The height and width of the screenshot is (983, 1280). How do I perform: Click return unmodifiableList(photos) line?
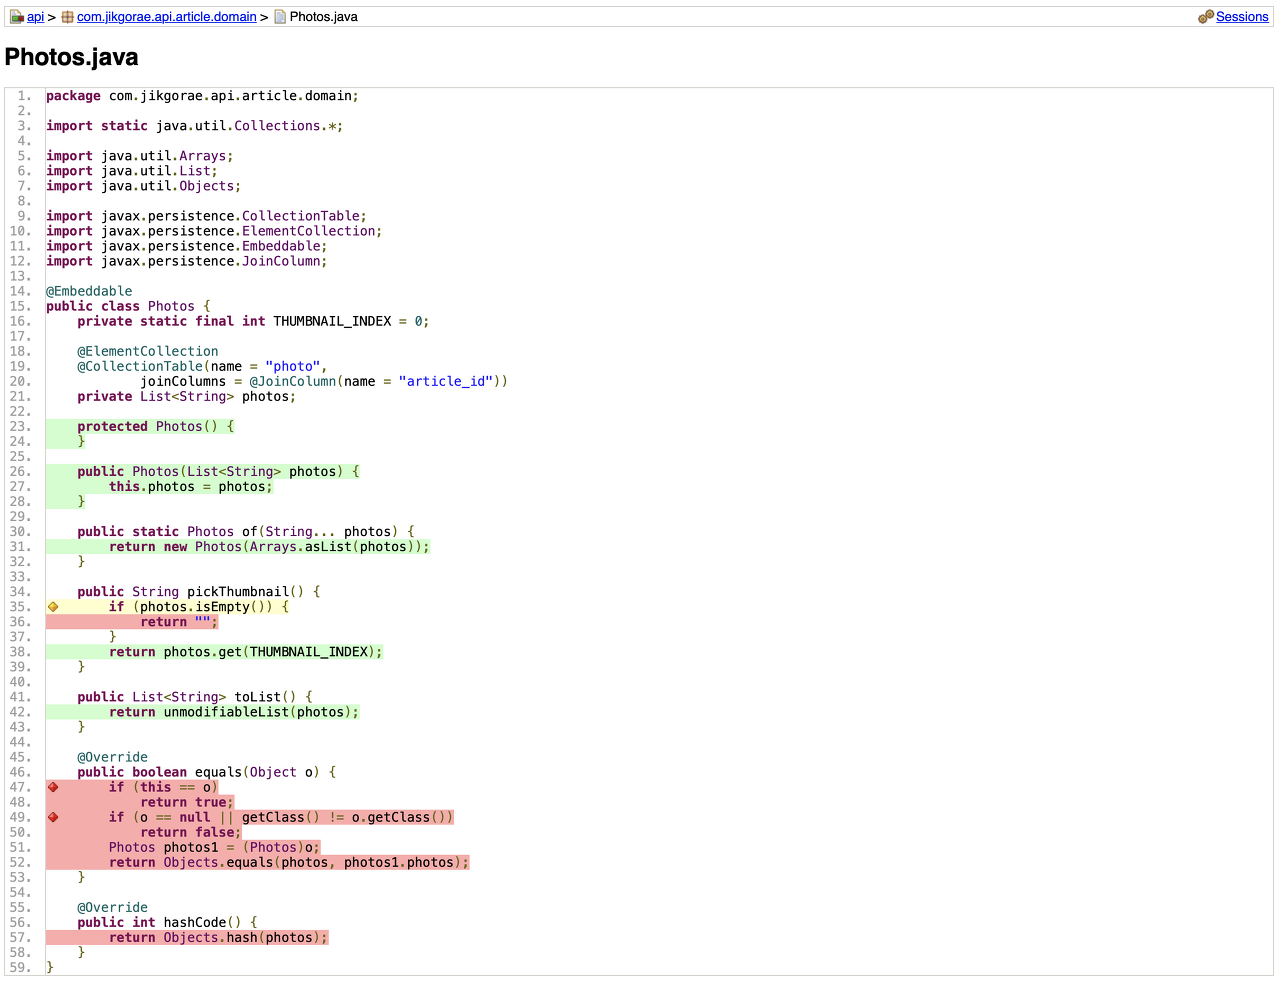(x=234, y=711)
